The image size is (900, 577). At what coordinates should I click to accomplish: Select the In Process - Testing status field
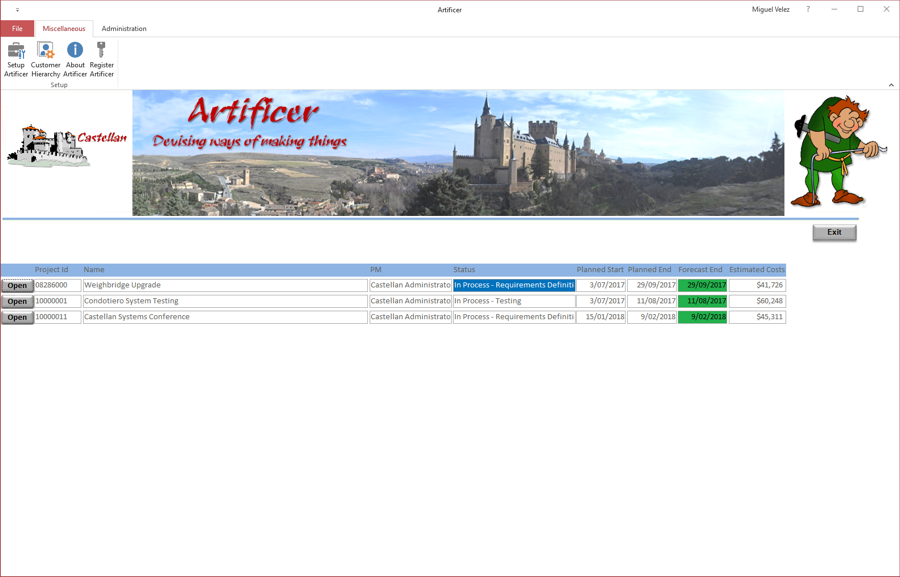click(514, 301)
